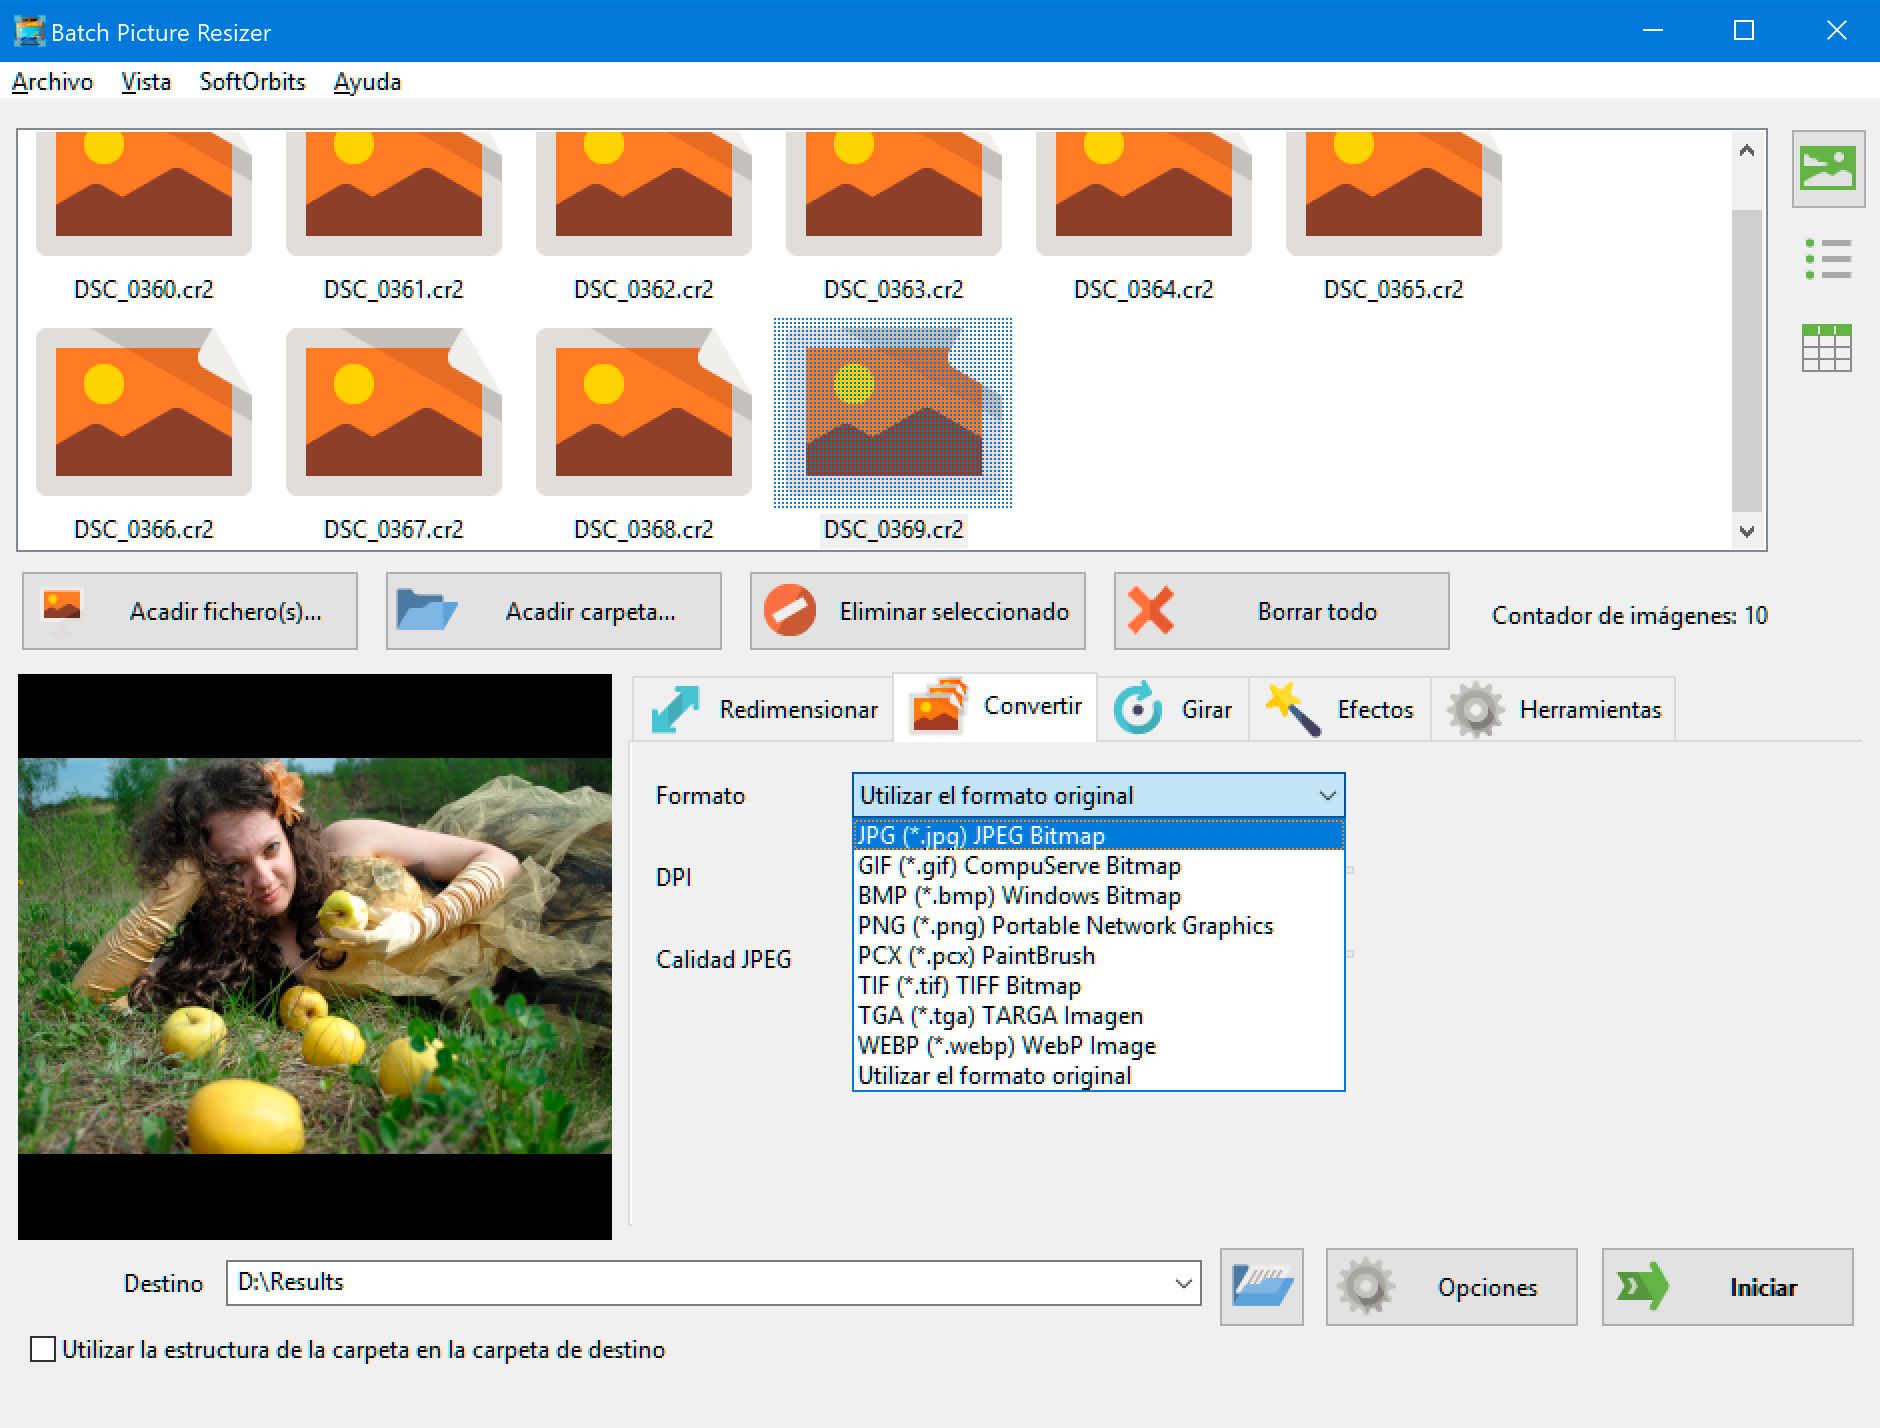Click the Batch Picture Resizer app icon
Screen dimensions: 1880x1428
coord(29,31)
